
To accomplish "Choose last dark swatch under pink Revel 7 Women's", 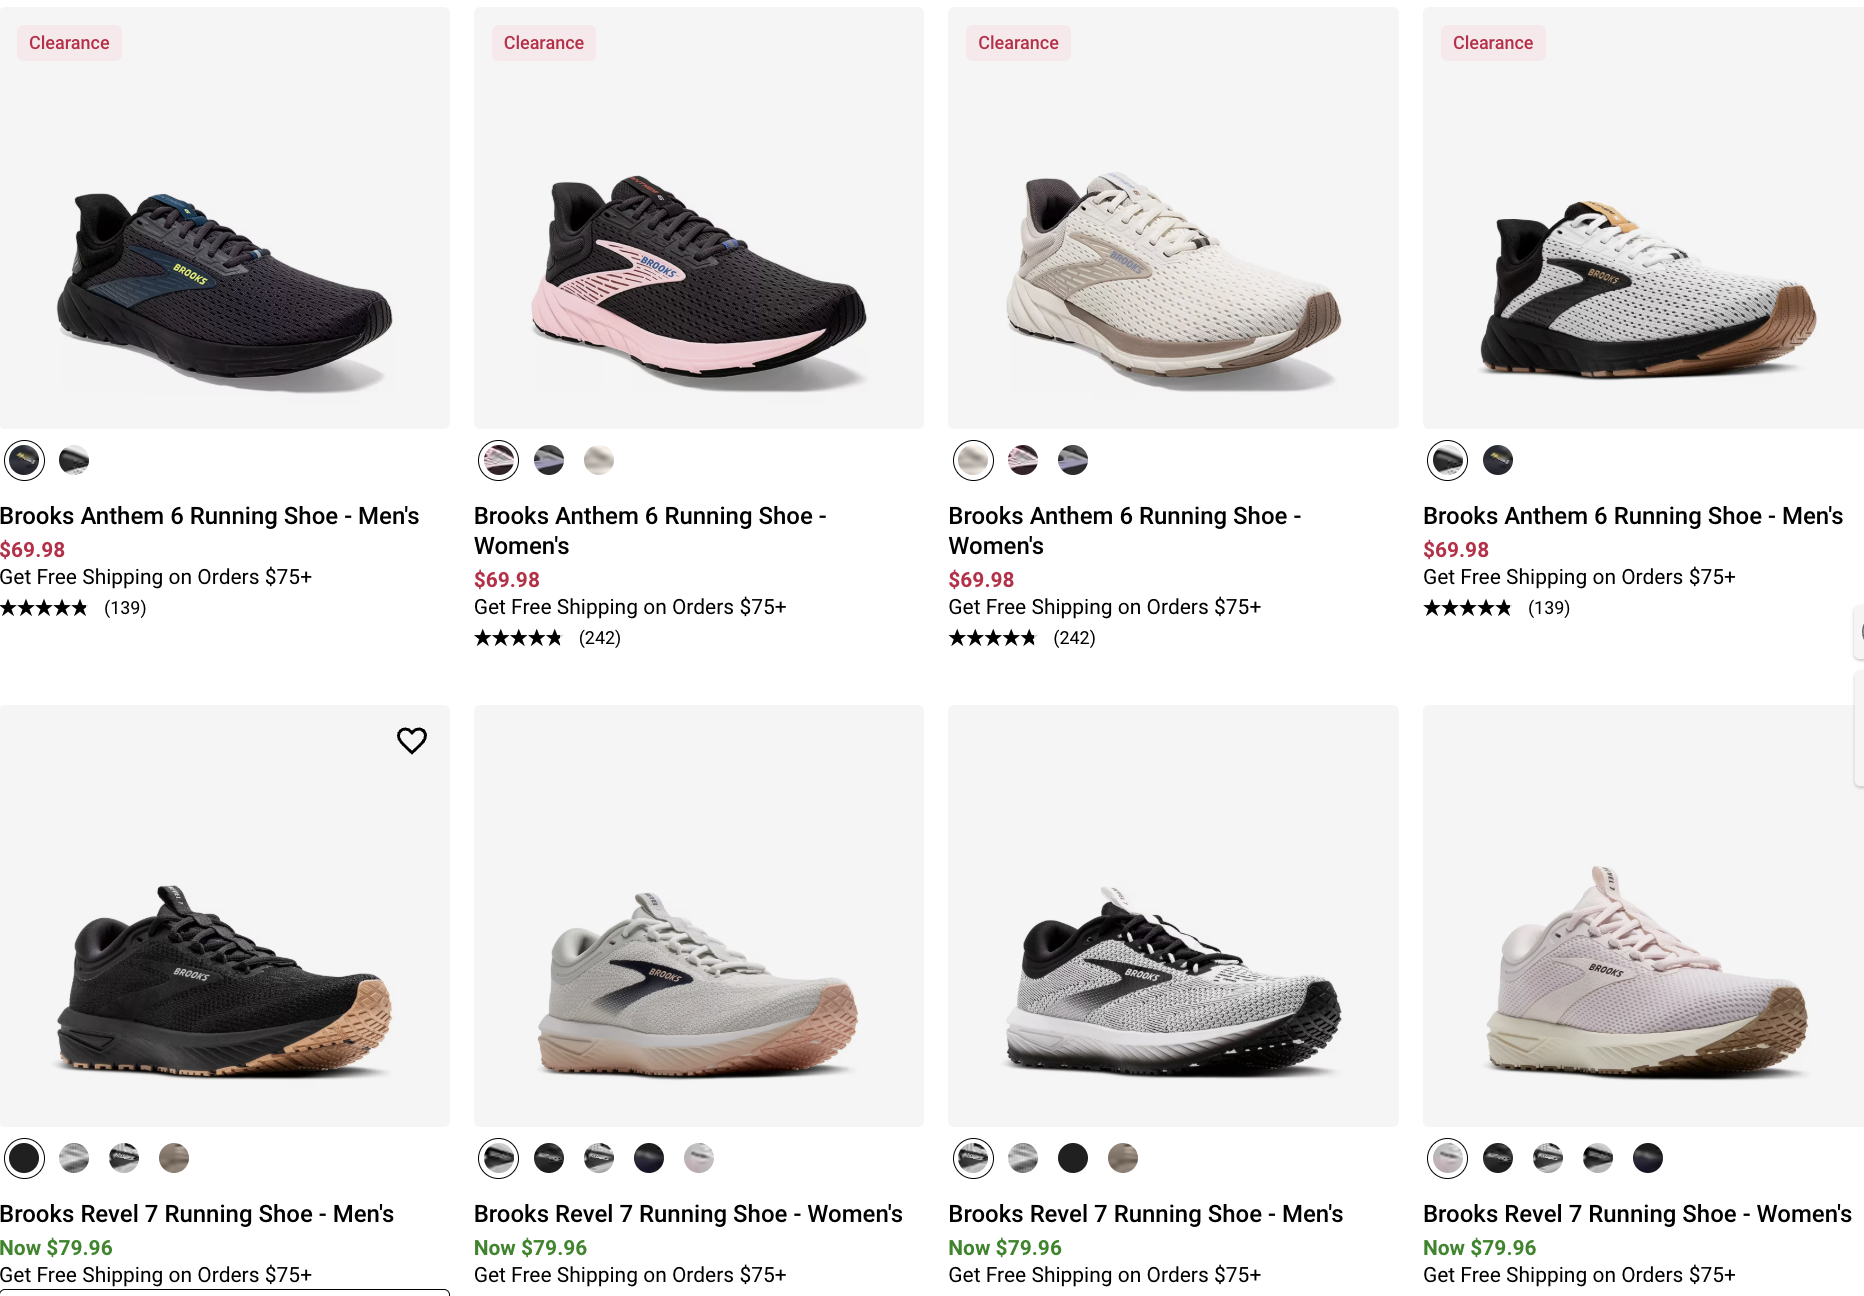I will 1647,1158.
